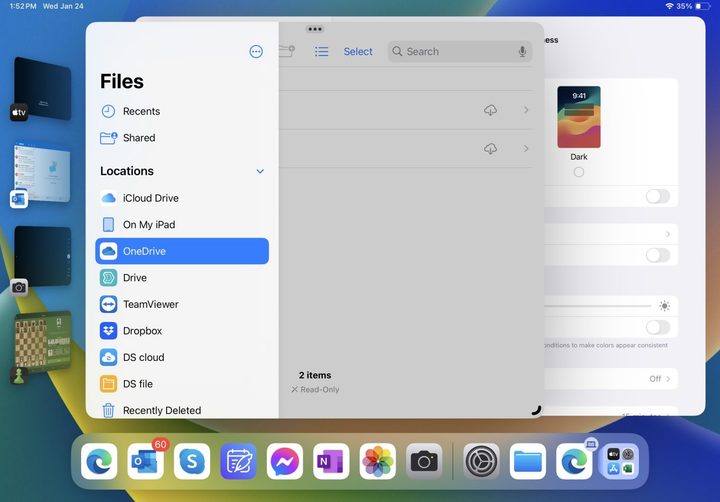720x502 pixels.
Task: Open recent Edge app in dock
Action: [574, 461]
